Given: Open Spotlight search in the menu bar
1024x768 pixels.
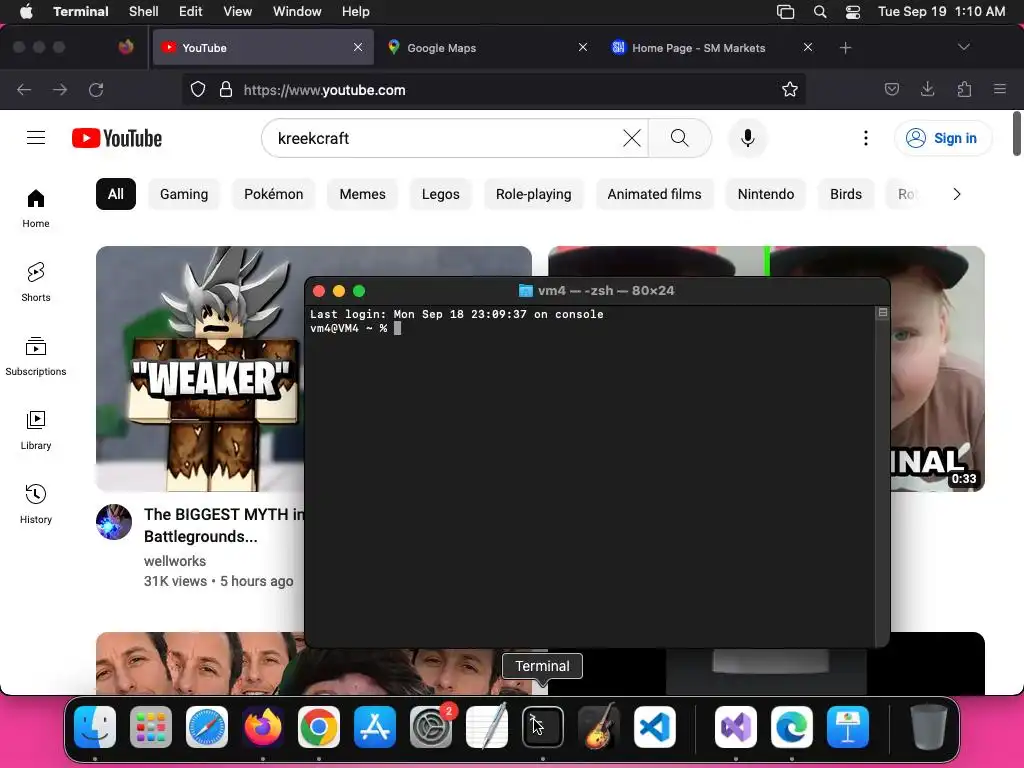Looking at the screenshot, I should point(820,11).
